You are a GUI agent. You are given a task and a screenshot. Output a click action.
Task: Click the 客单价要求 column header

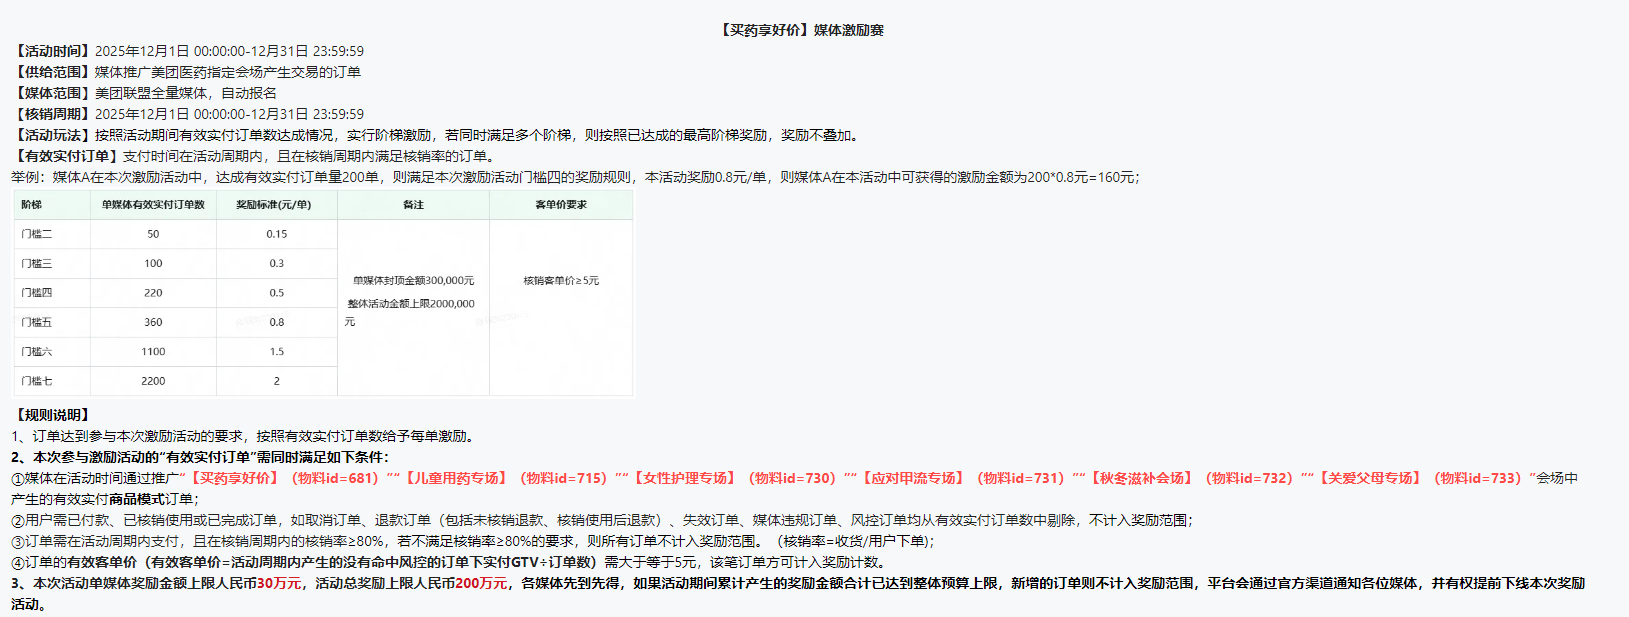tap(561, 205)
